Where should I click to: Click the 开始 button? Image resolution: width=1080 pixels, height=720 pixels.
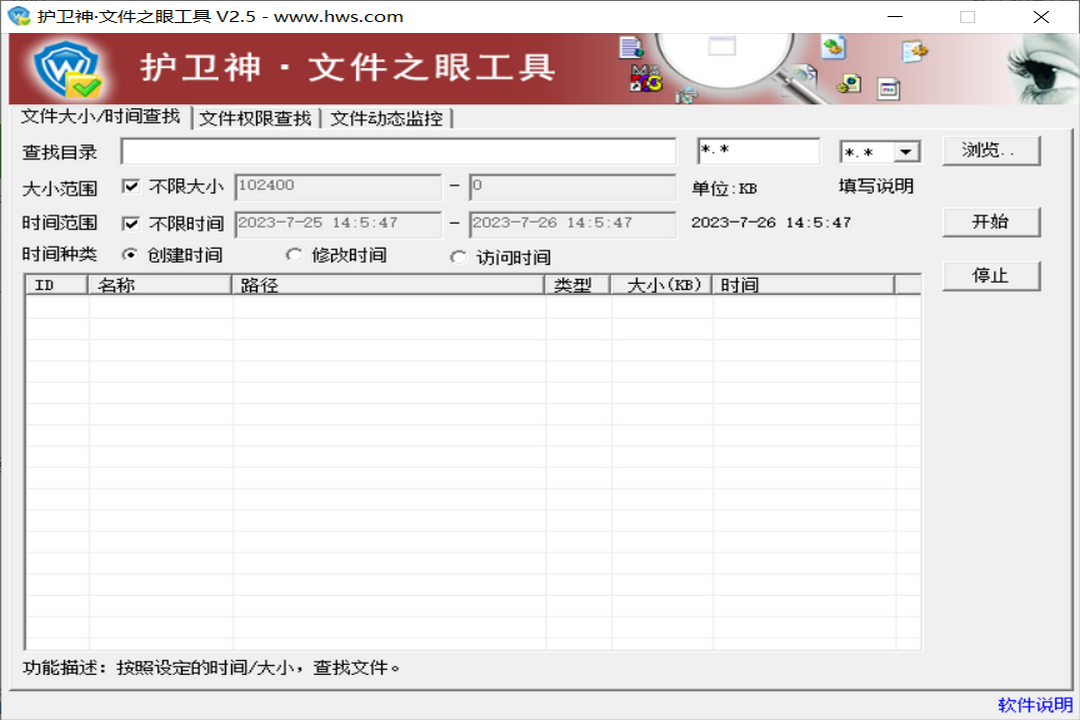point(990,222)
